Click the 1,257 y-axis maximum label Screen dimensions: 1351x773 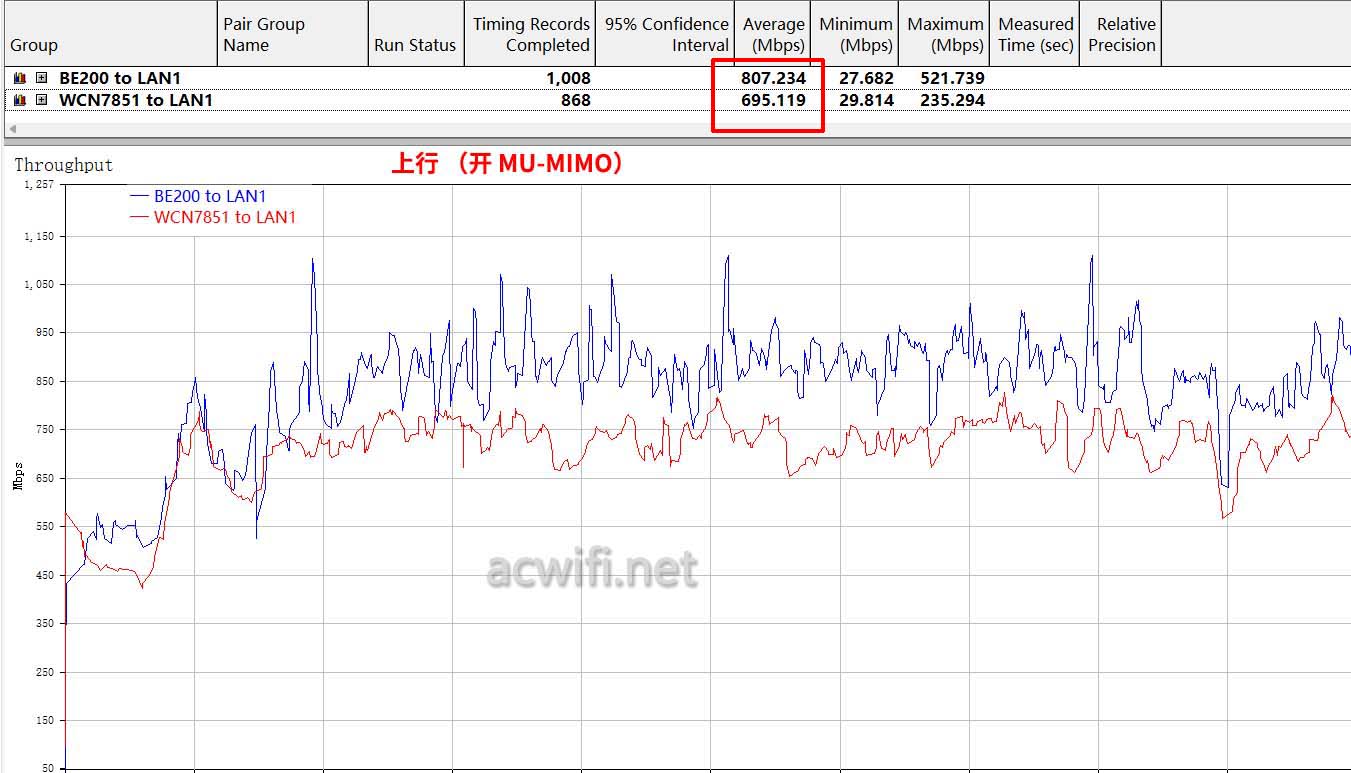40,184
